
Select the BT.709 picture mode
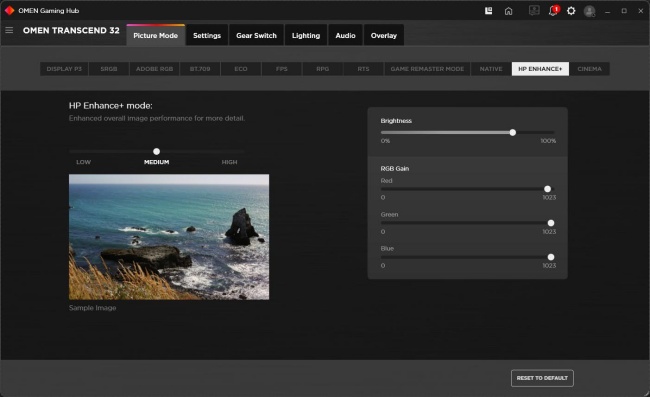(200, 69)
